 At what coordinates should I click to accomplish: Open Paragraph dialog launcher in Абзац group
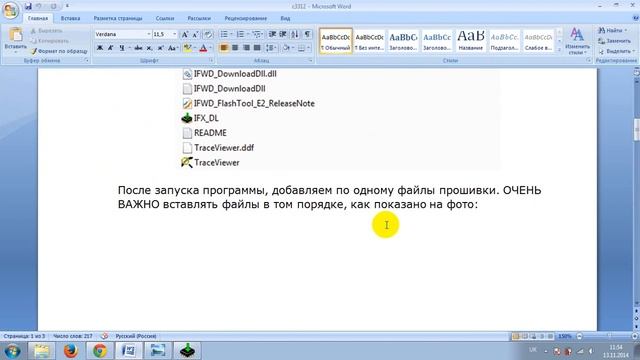pos(311,60)
